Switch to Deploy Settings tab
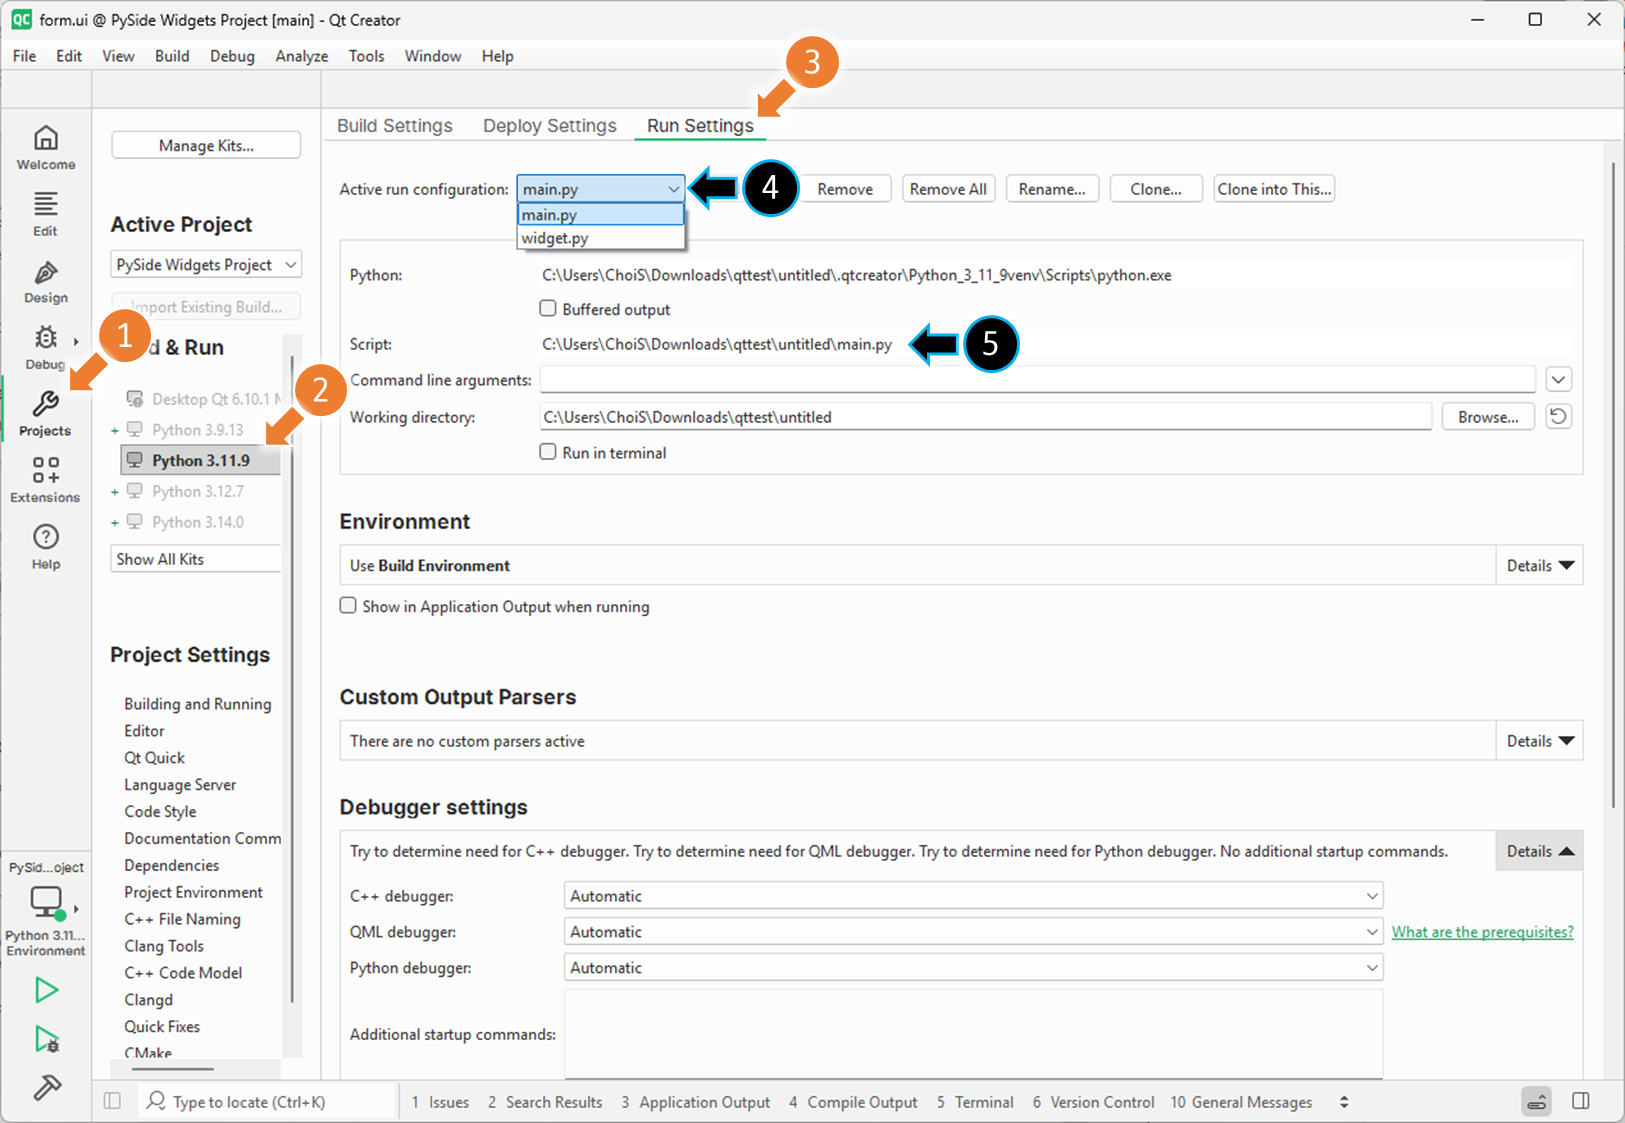Viewport: 1625px width, 1123px height. [x=550, y=126]
